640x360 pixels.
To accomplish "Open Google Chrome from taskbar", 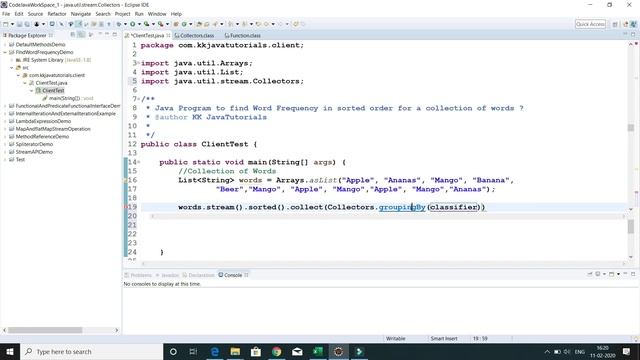I will click(x=276, y=351).
